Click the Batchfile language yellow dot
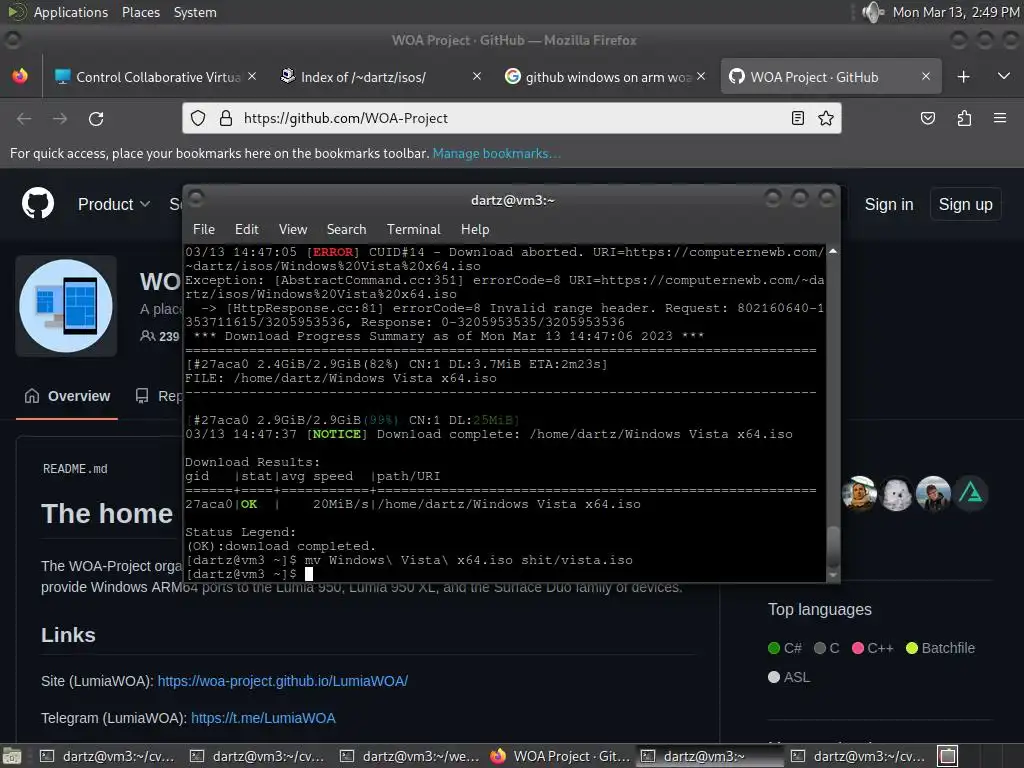This screenshot has height=768, width=1024. pos(912,648)
